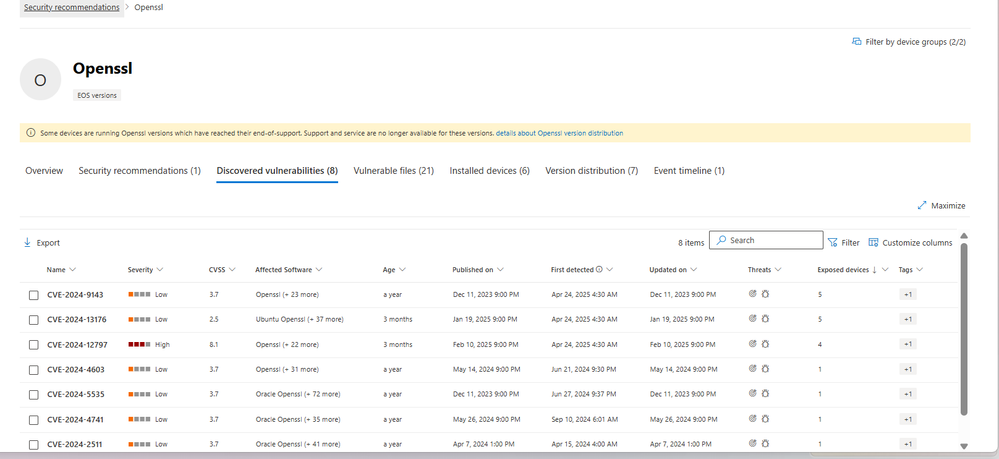This screenshot has width=999, height=459.
Task: Open the CVE-2024-12797 vulnerability entry
Action: point(77,344)
